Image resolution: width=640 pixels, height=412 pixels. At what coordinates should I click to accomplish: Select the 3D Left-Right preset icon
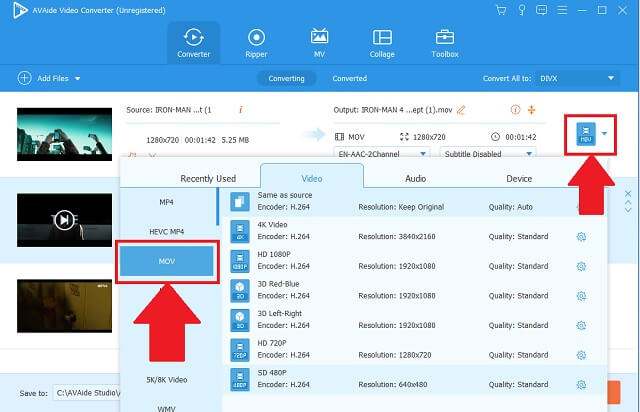tap(240, 320)
